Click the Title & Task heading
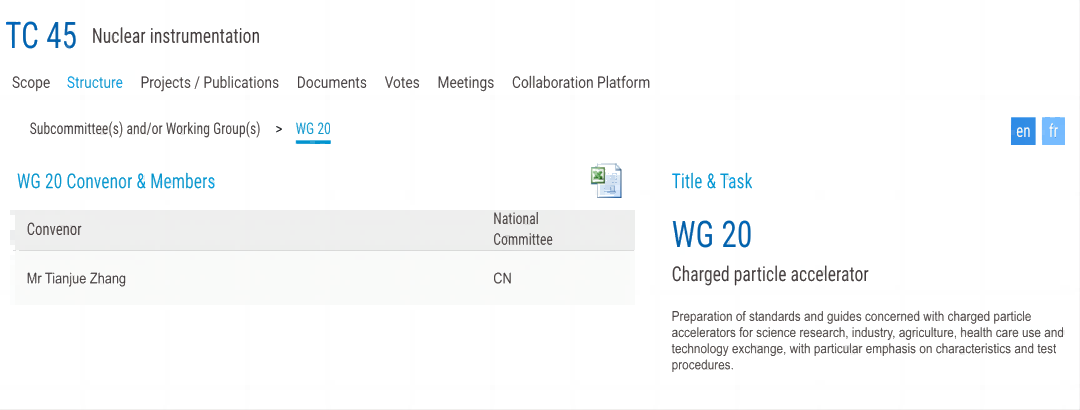This screenshot has height=410, width=1080. (x=712, y=181)
